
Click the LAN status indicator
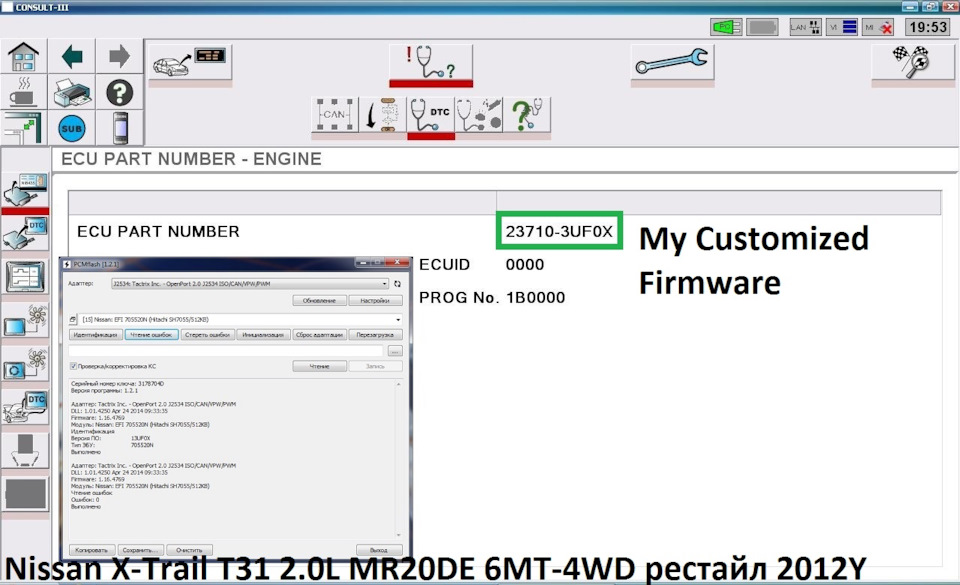pos(805,27)
